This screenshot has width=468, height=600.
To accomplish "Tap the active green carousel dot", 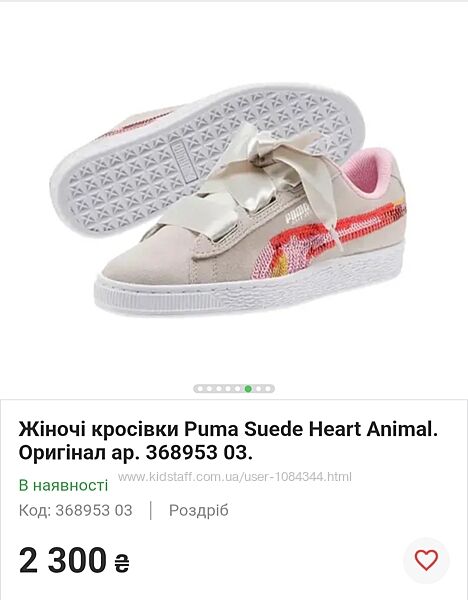I will [248, 389].
